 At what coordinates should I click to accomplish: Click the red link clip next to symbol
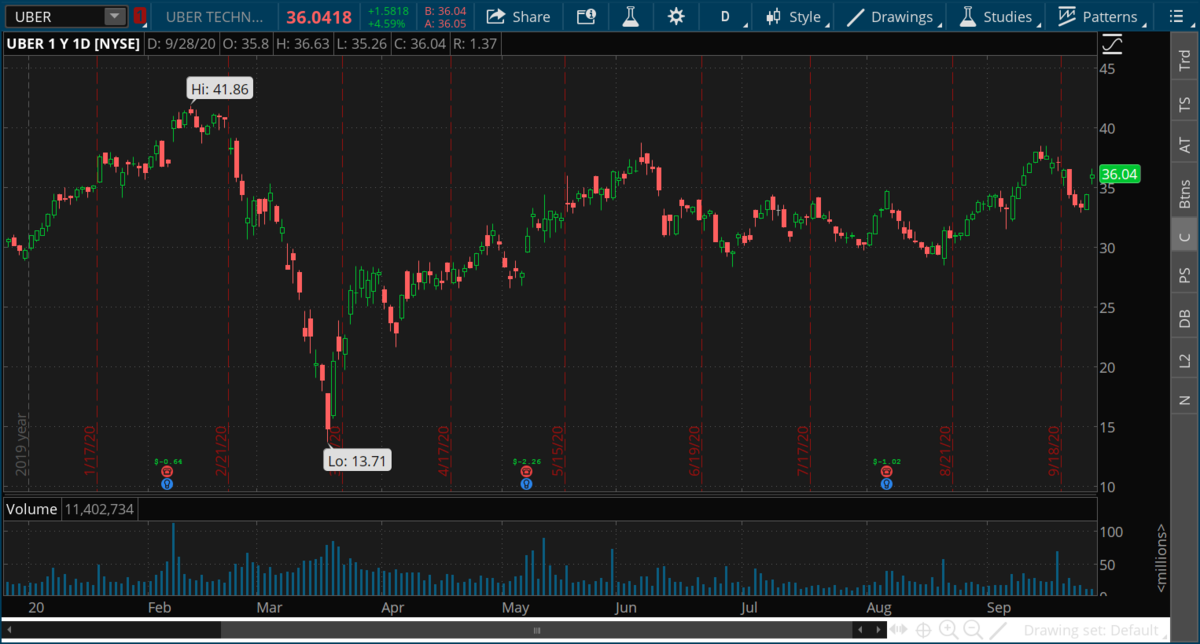(x=140, y=17)
